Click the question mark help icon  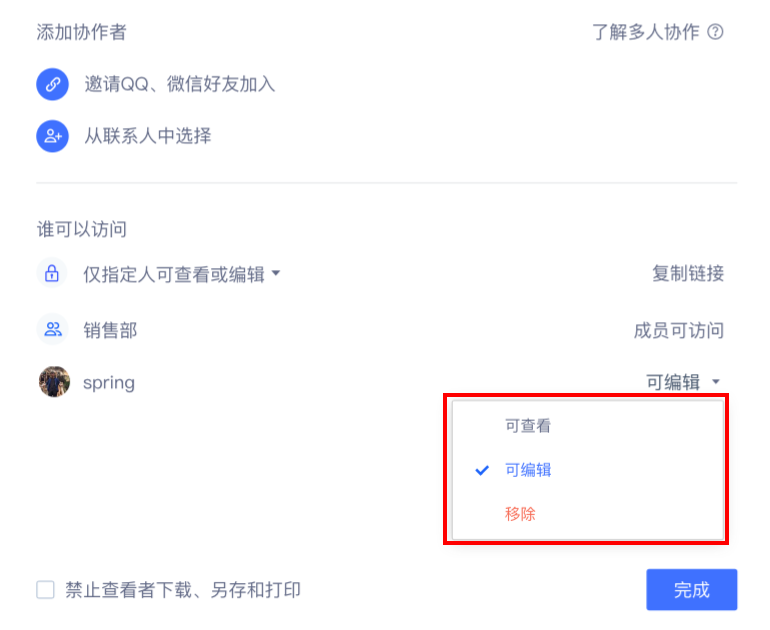[x=715, y=32]
